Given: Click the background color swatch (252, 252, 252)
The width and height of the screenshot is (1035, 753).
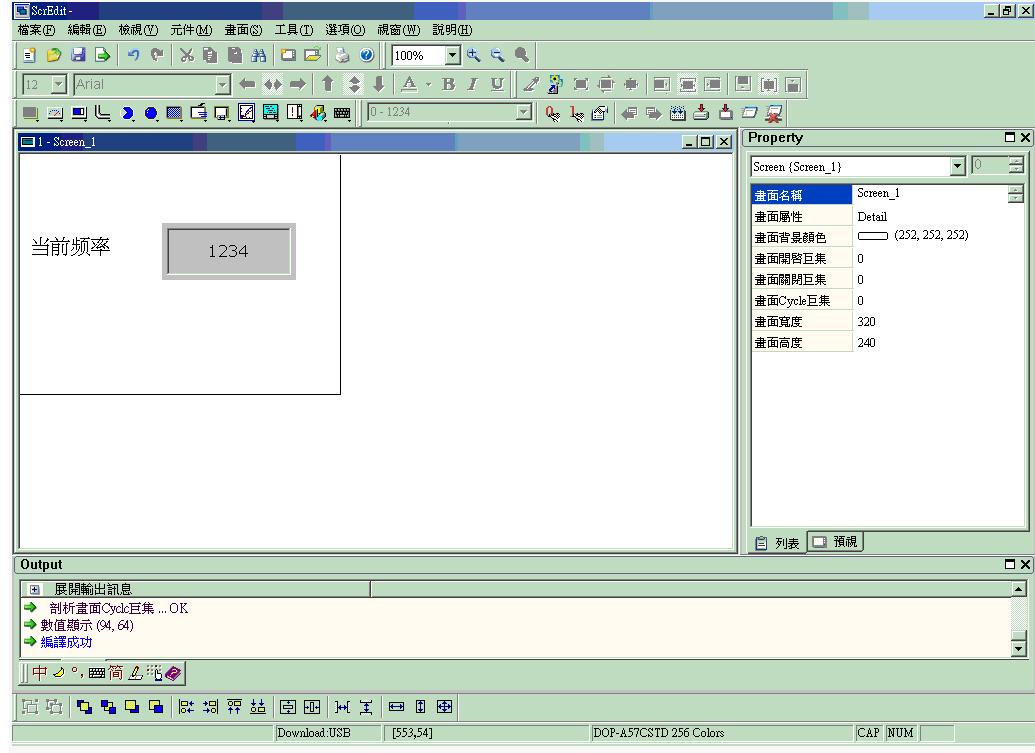Looking at the screenshot, I should 872,237.
